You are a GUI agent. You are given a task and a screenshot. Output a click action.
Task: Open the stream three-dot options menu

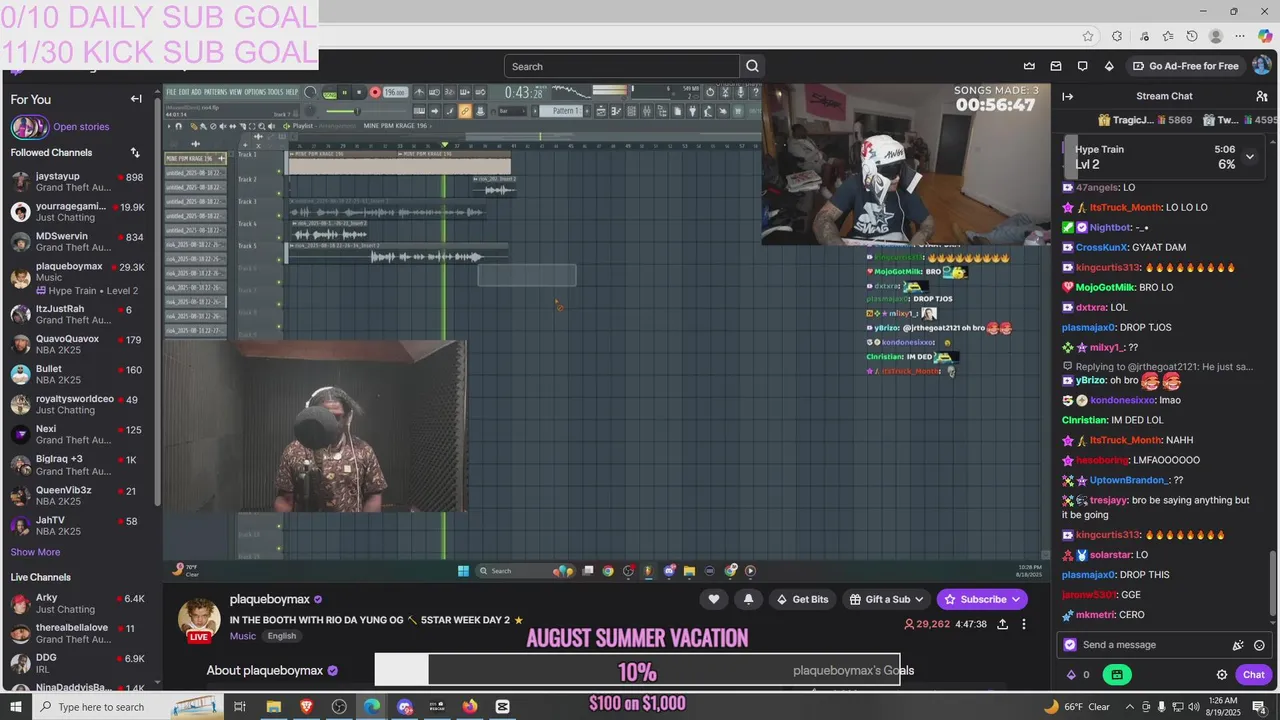[1023, 624]
